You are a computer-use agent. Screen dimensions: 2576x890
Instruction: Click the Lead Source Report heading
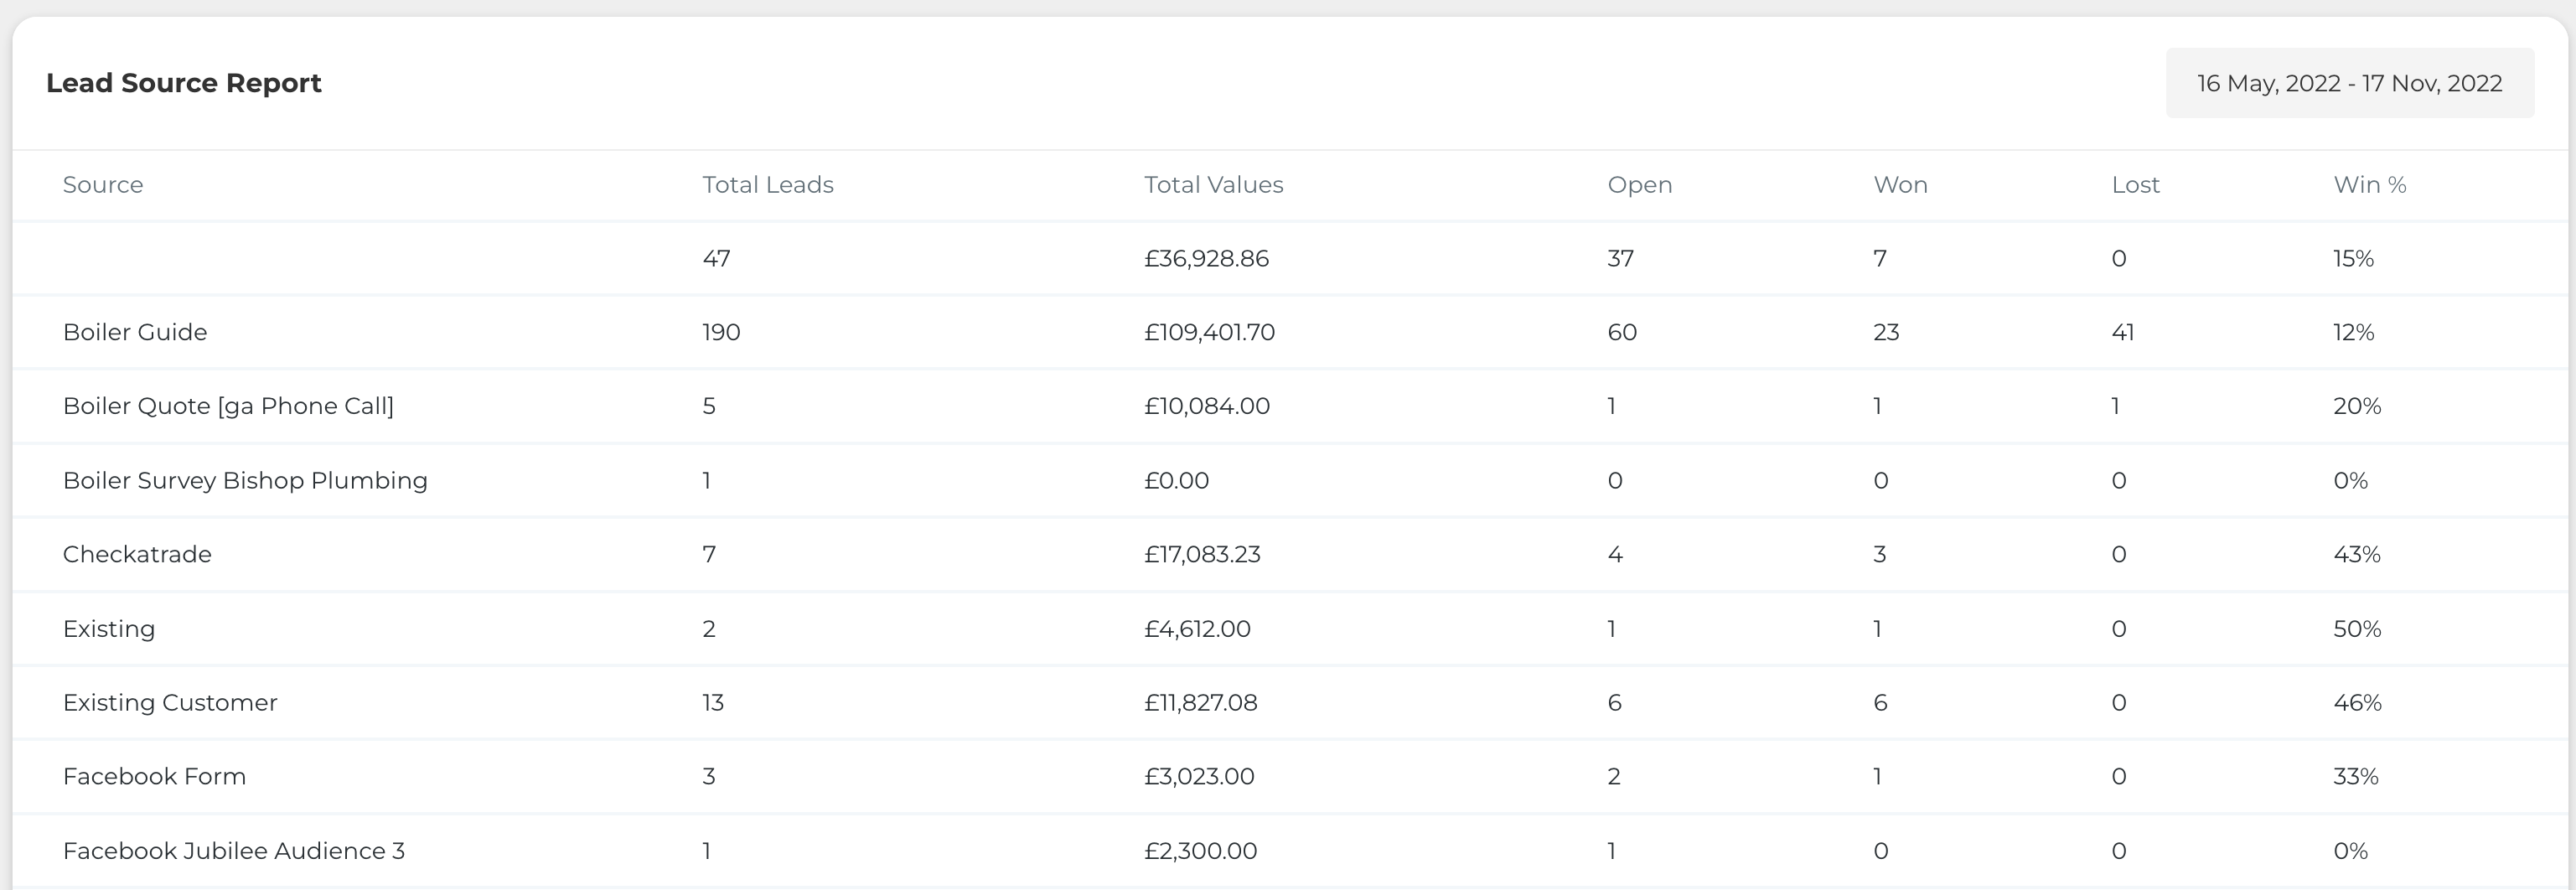click(184, 83)
